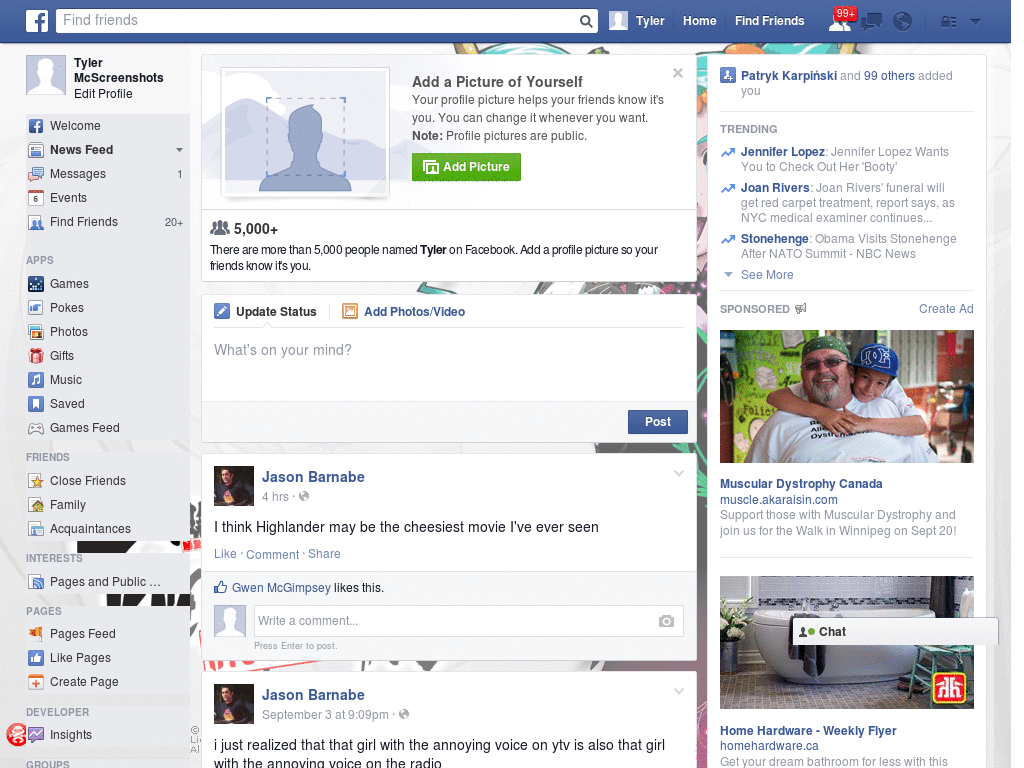
Task: Click the 99 others link
Action: click(x=889, y=76)
